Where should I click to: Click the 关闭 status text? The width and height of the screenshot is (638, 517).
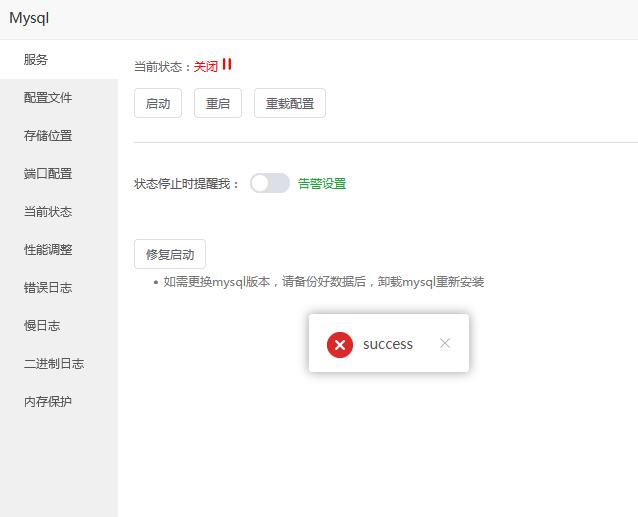[x=206, y=66]
